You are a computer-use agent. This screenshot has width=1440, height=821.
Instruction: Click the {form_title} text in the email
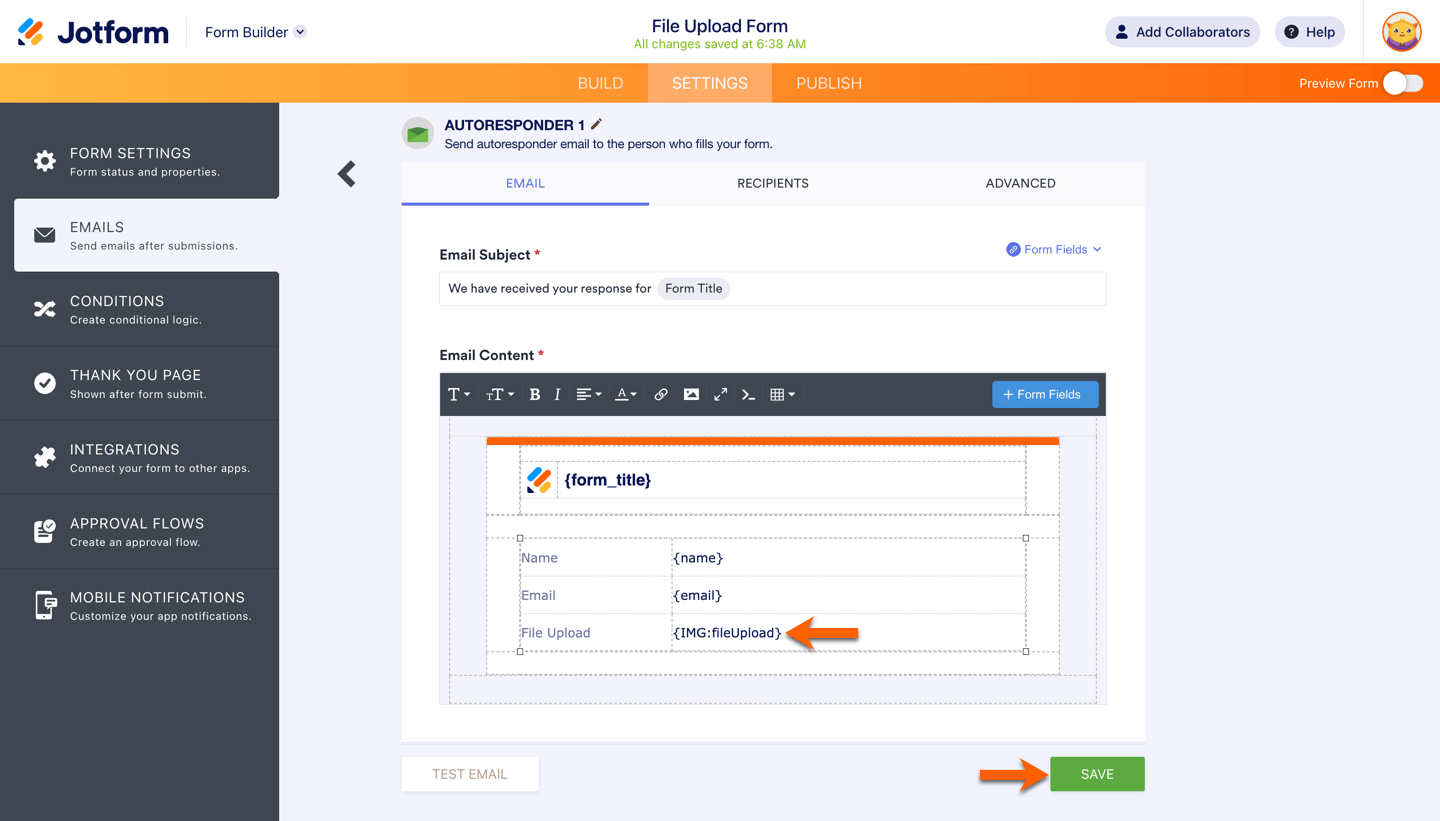608,480
